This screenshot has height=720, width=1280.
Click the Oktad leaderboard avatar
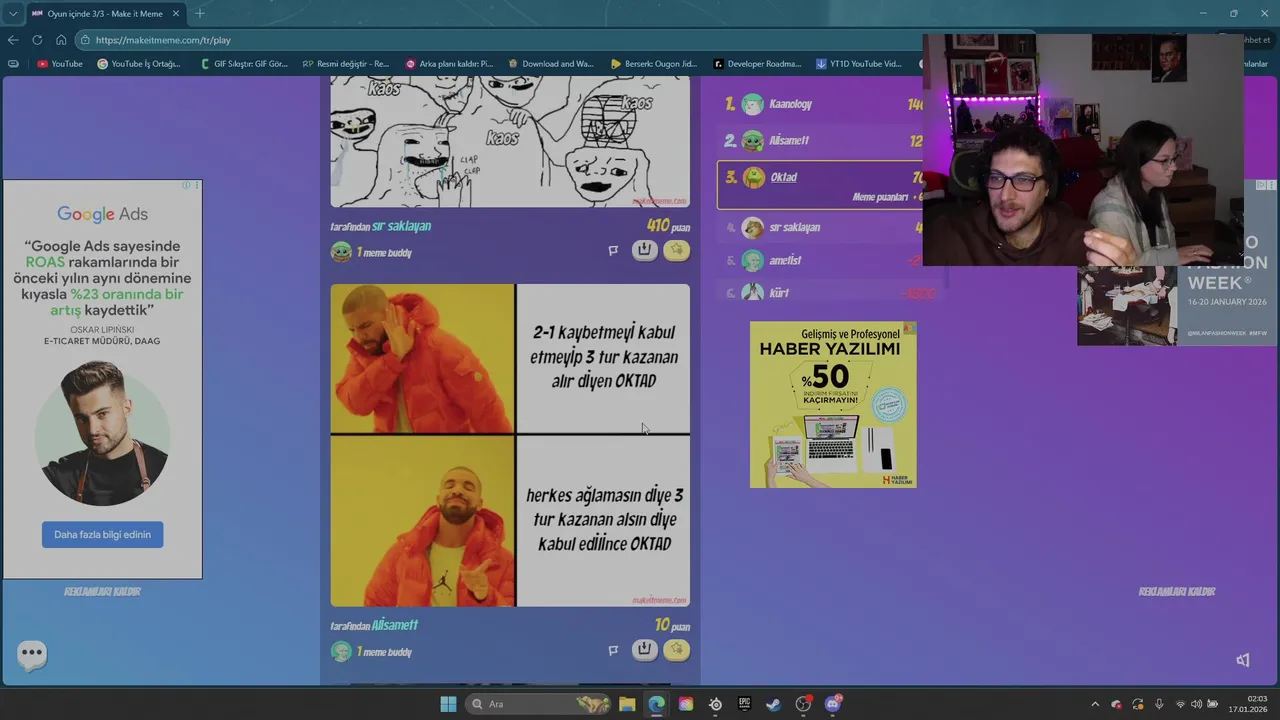tap(753, 177)
